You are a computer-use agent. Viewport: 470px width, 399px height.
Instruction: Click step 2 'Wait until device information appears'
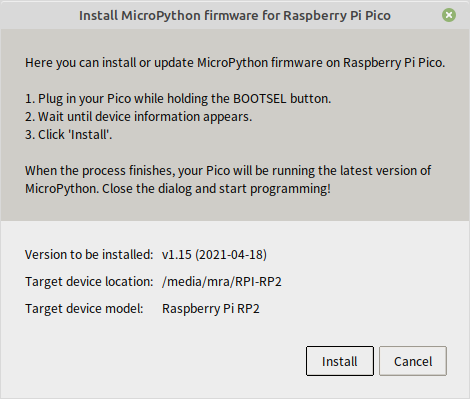(138, 117)
